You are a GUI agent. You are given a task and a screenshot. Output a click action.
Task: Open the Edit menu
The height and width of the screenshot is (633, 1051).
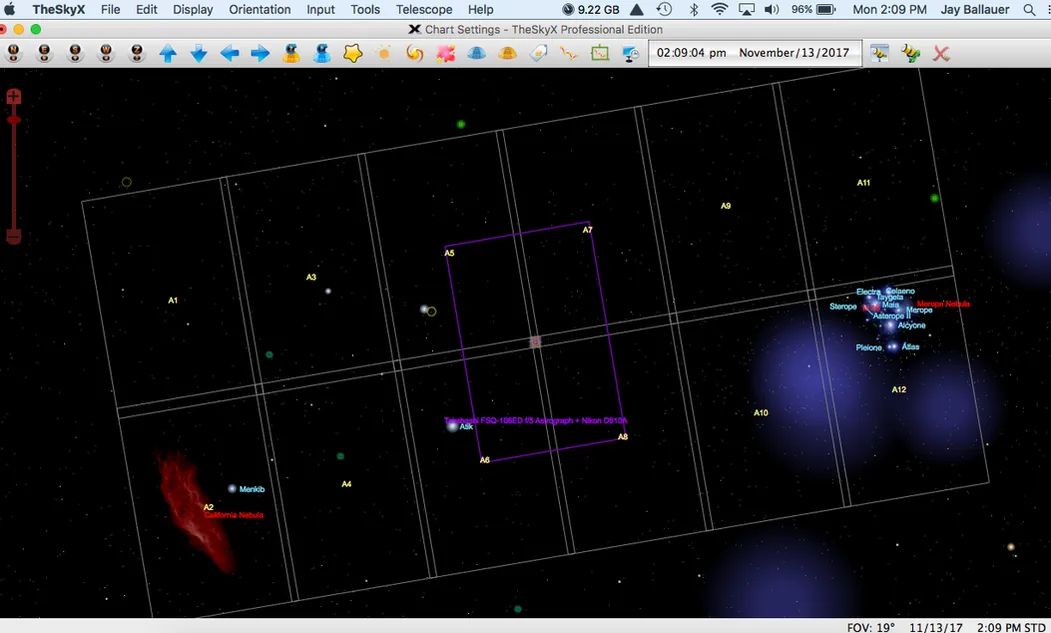click(146, 9)
